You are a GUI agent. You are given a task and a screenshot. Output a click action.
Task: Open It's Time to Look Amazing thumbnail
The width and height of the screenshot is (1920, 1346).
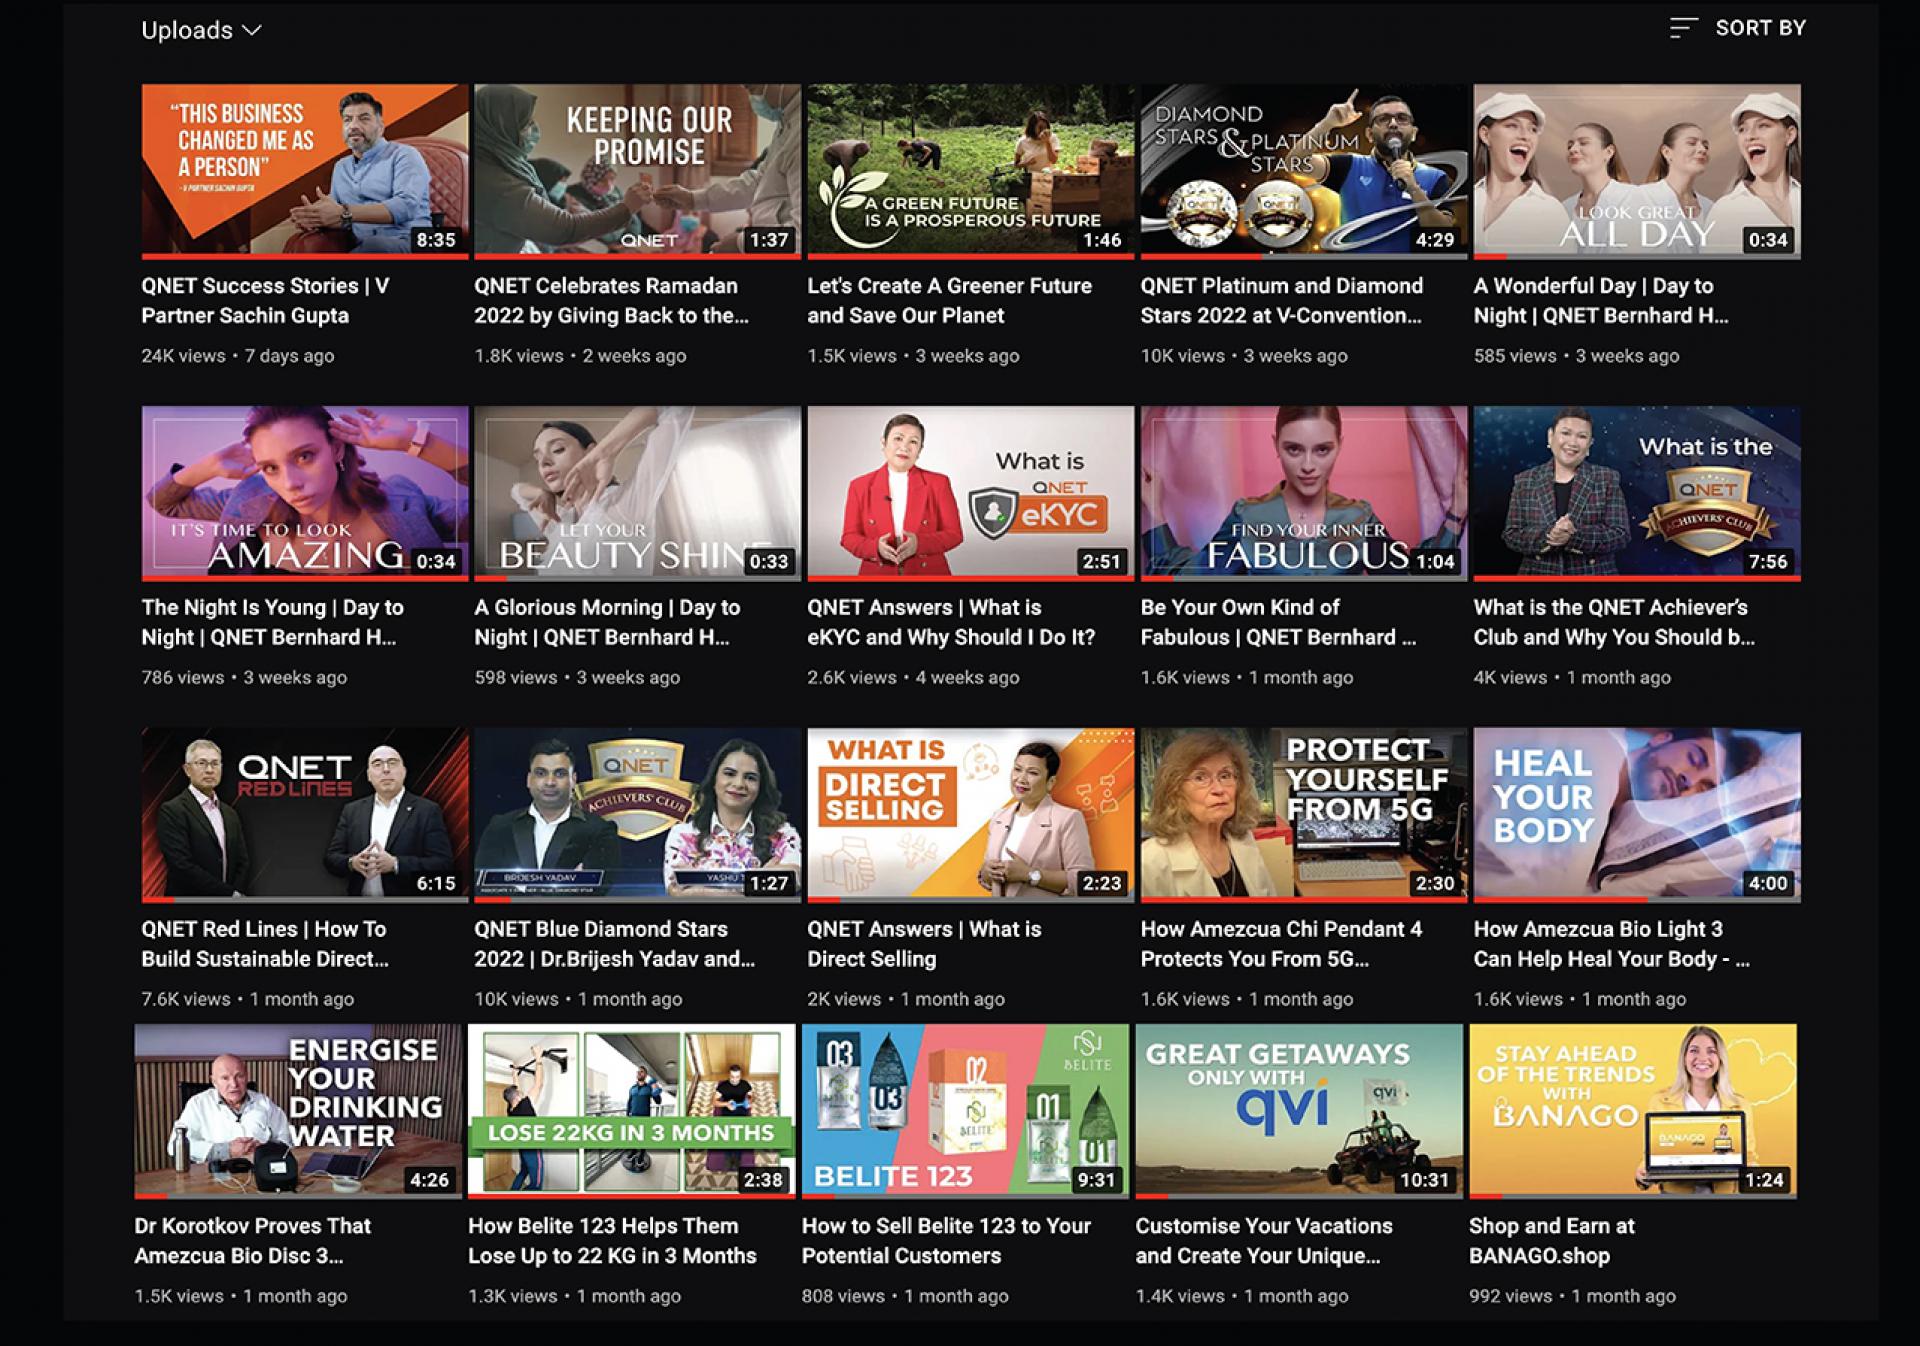pos(305,493)
